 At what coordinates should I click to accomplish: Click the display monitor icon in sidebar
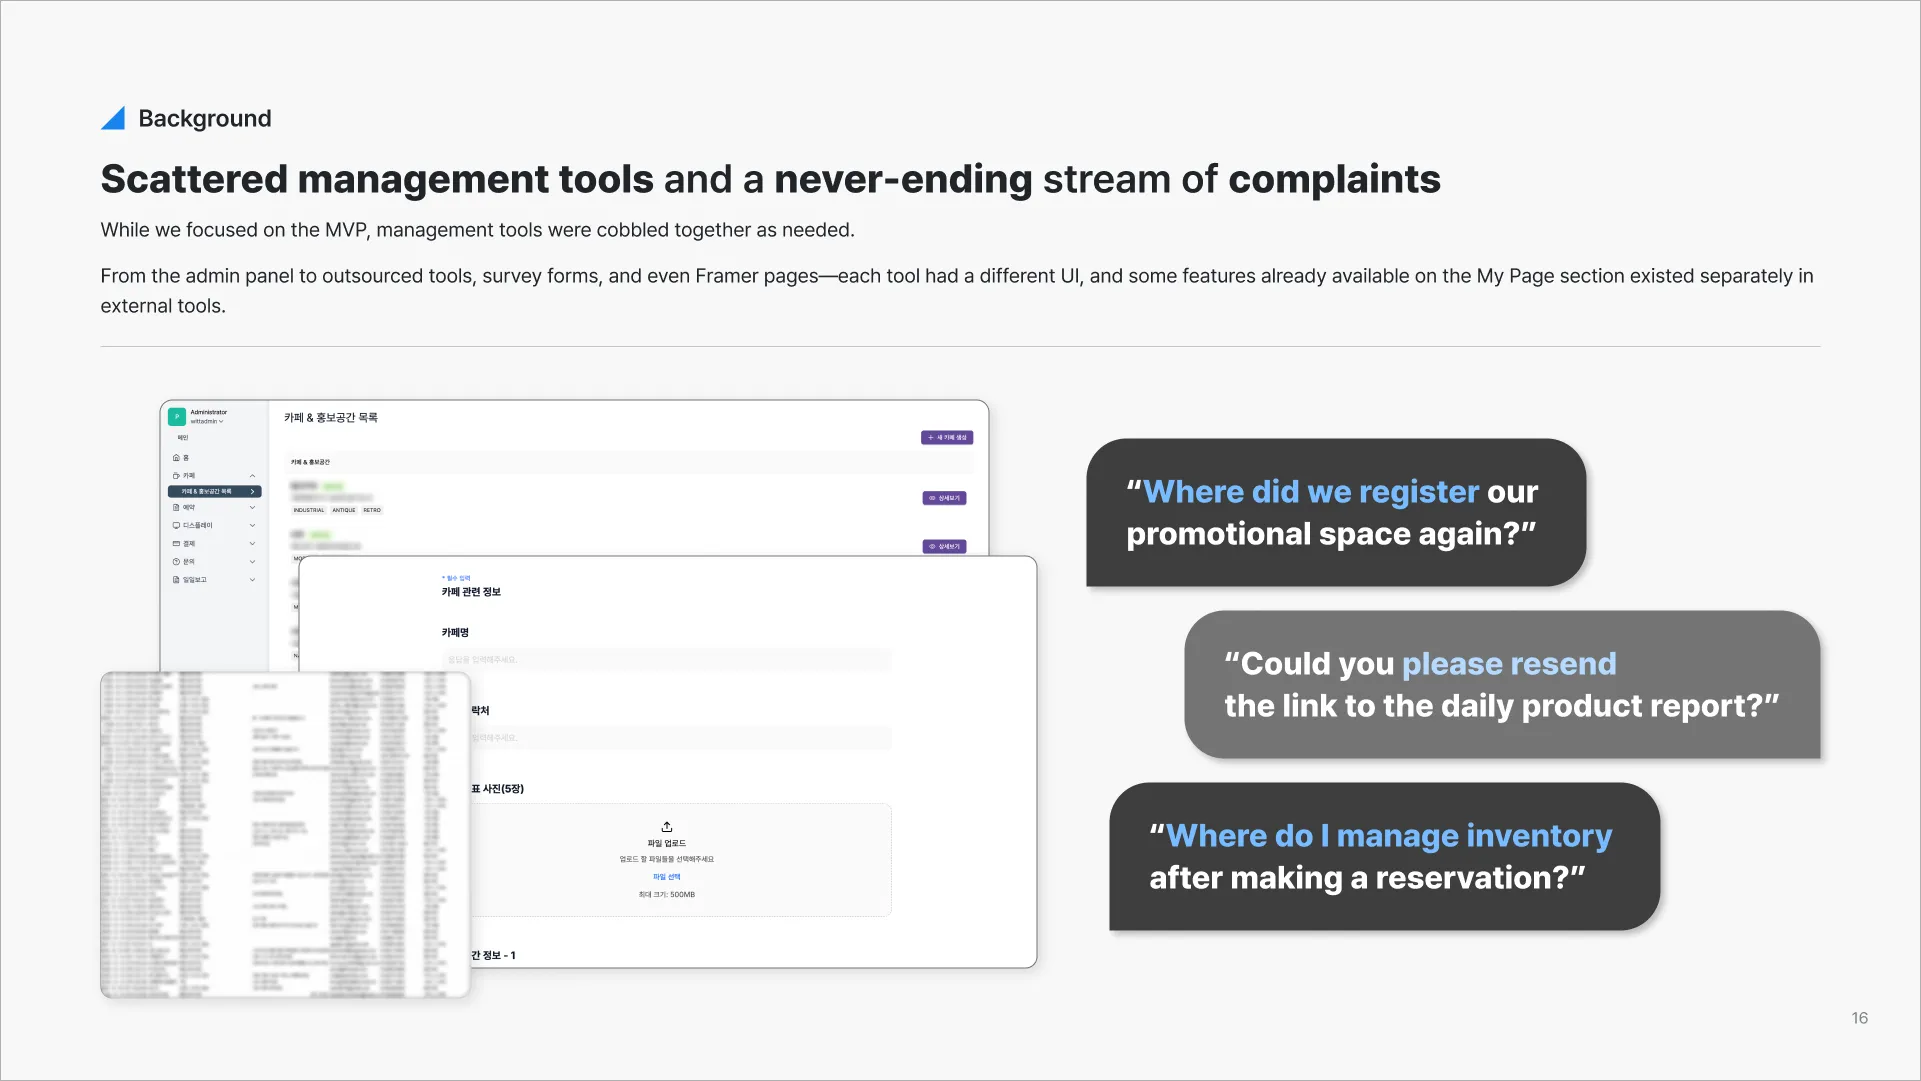click(x=176, y=526)
